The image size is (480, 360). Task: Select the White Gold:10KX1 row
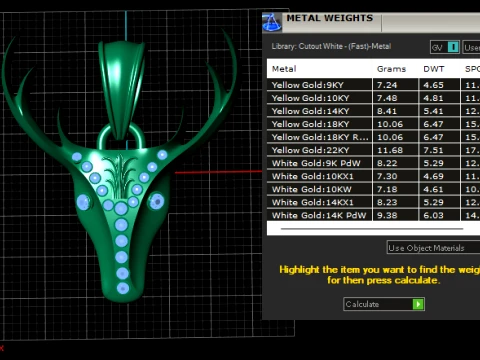[x=373, y=176]
